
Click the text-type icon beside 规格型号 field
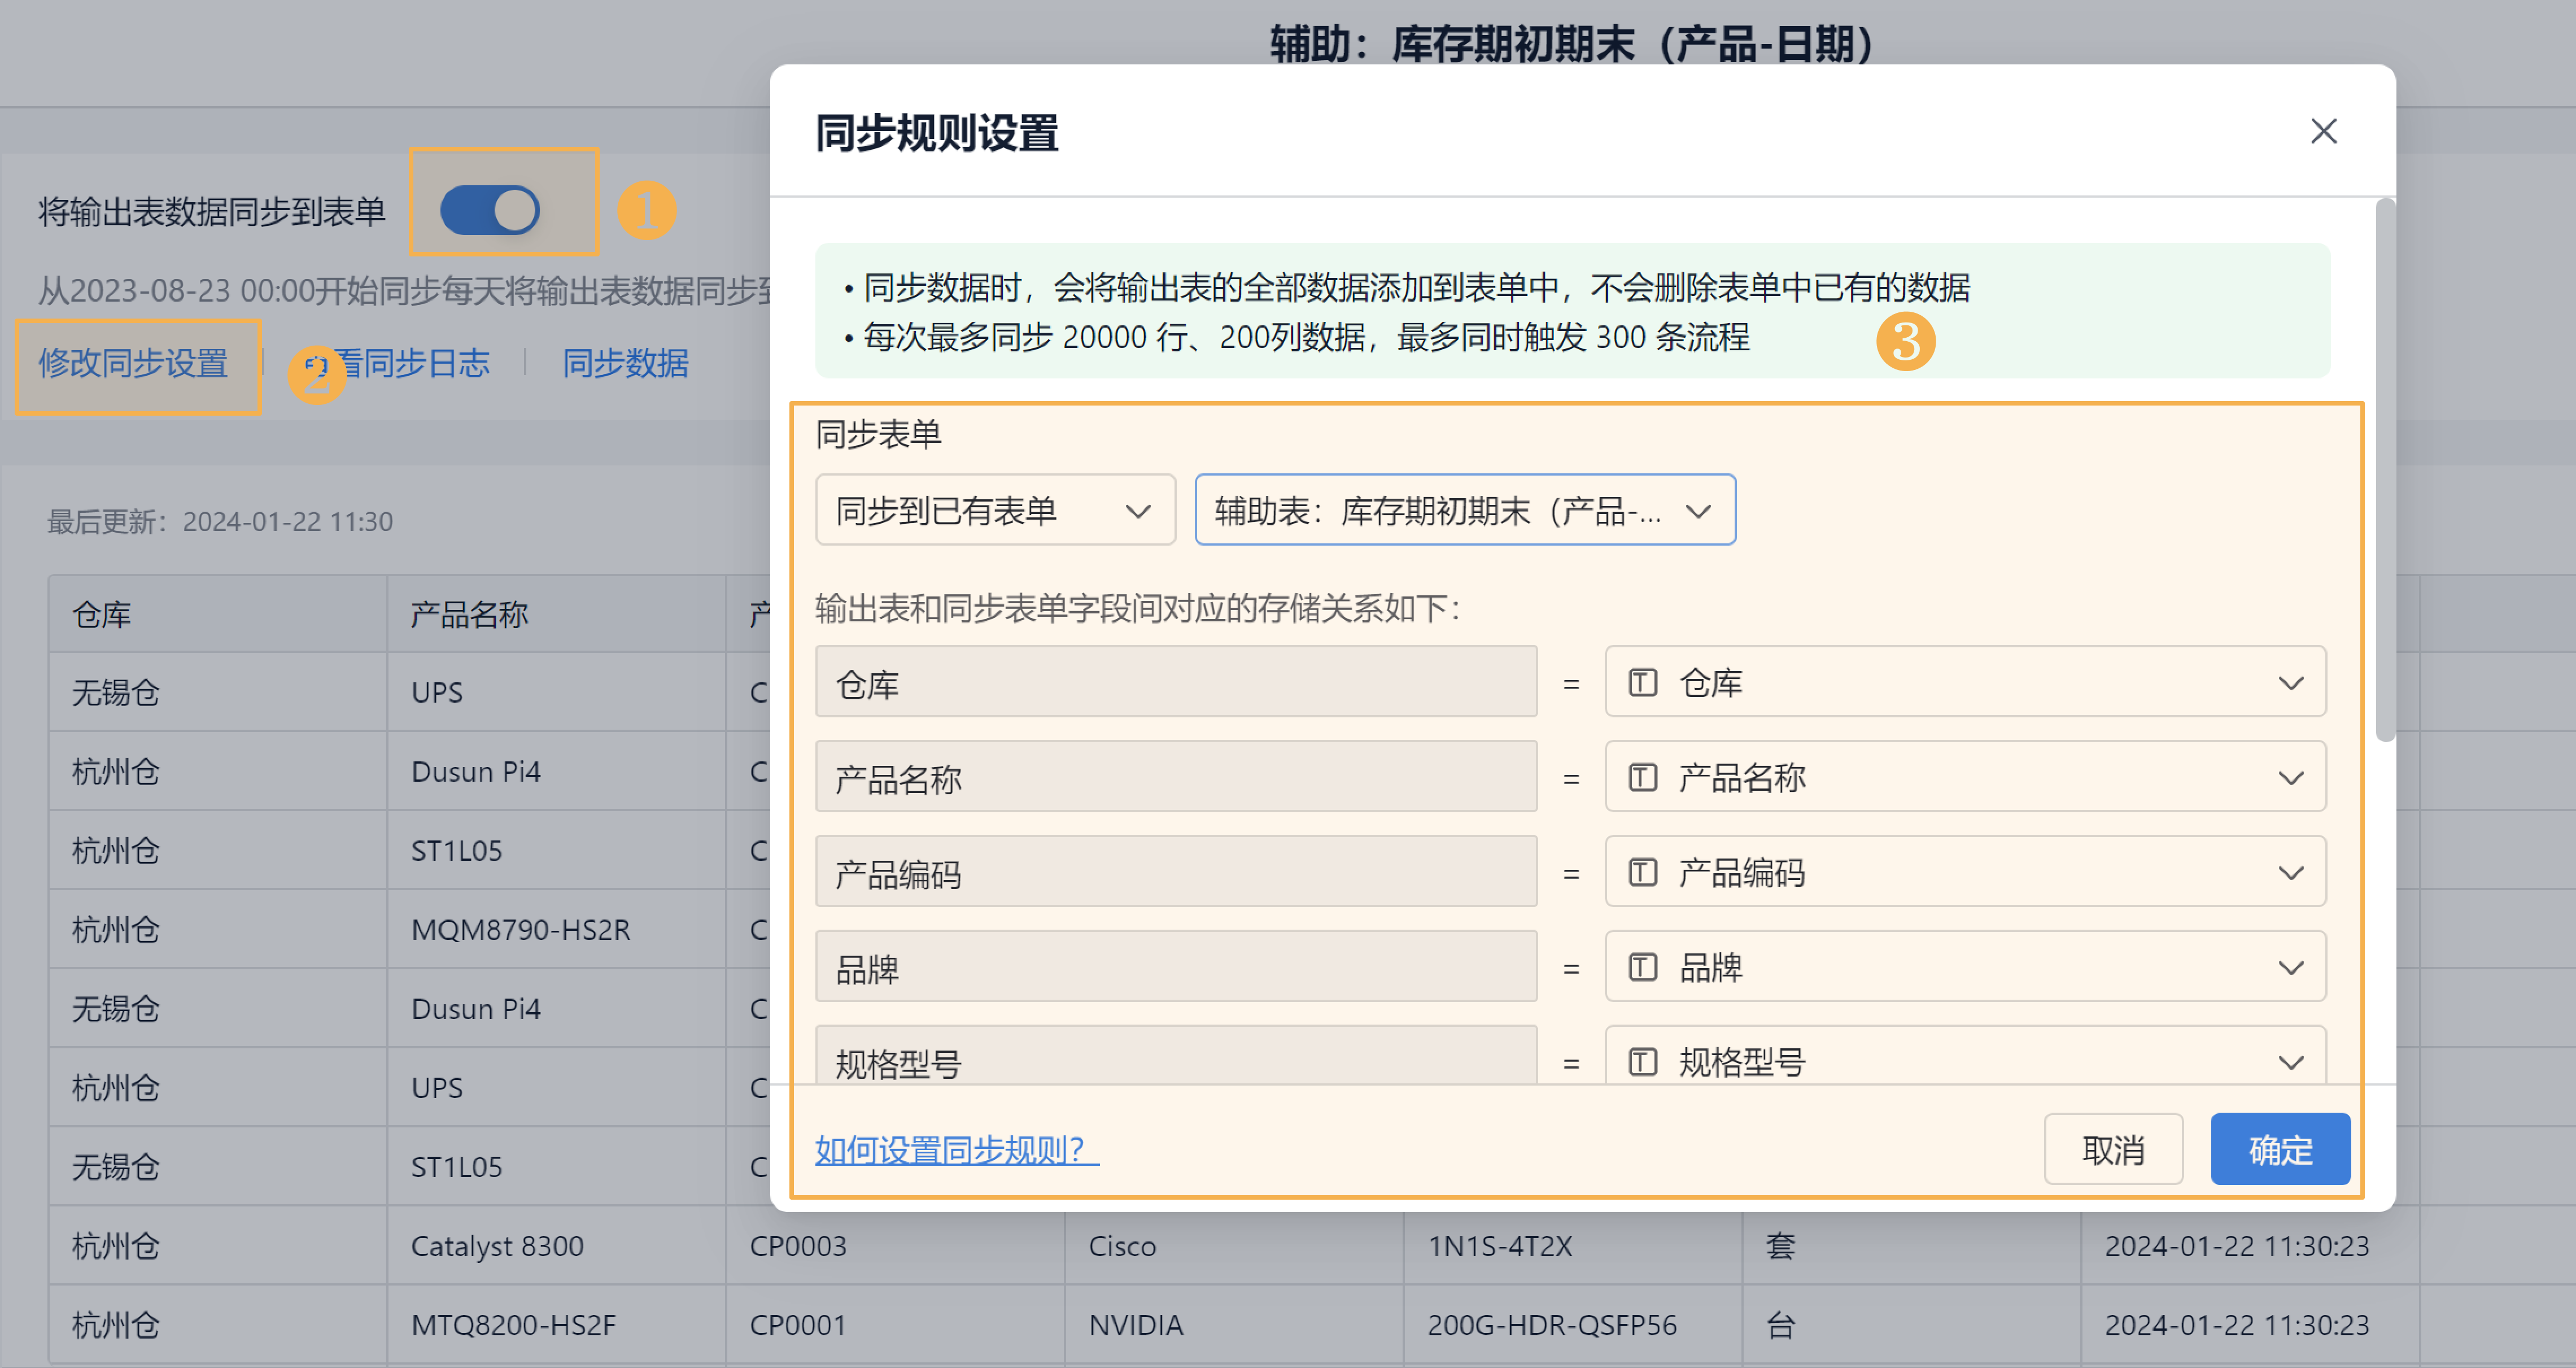click(x=1642, y=1061)
